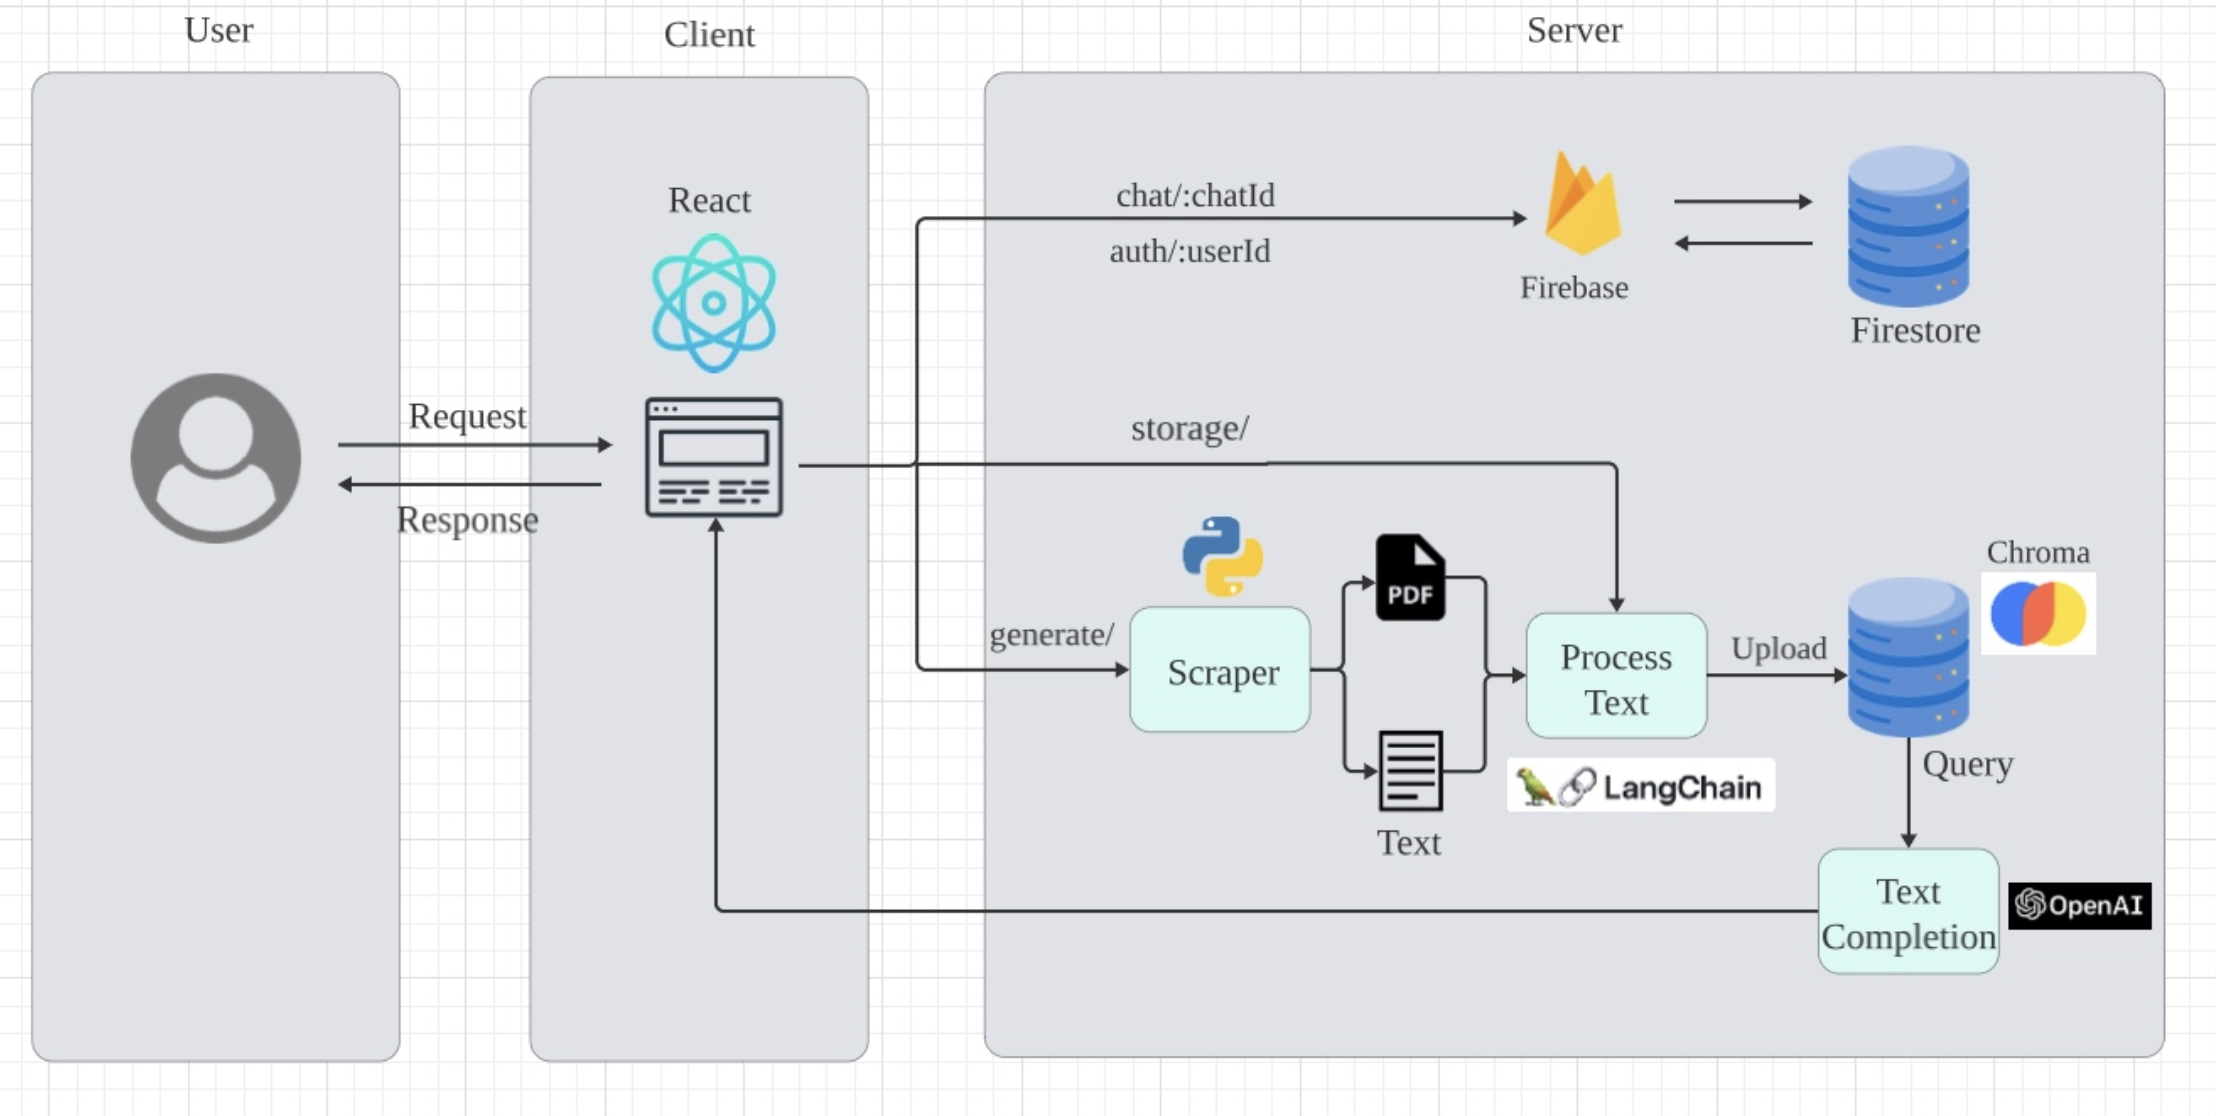Click the "Query" arrow label
Screen dimensions: 2216x1116
[1967, 765]
